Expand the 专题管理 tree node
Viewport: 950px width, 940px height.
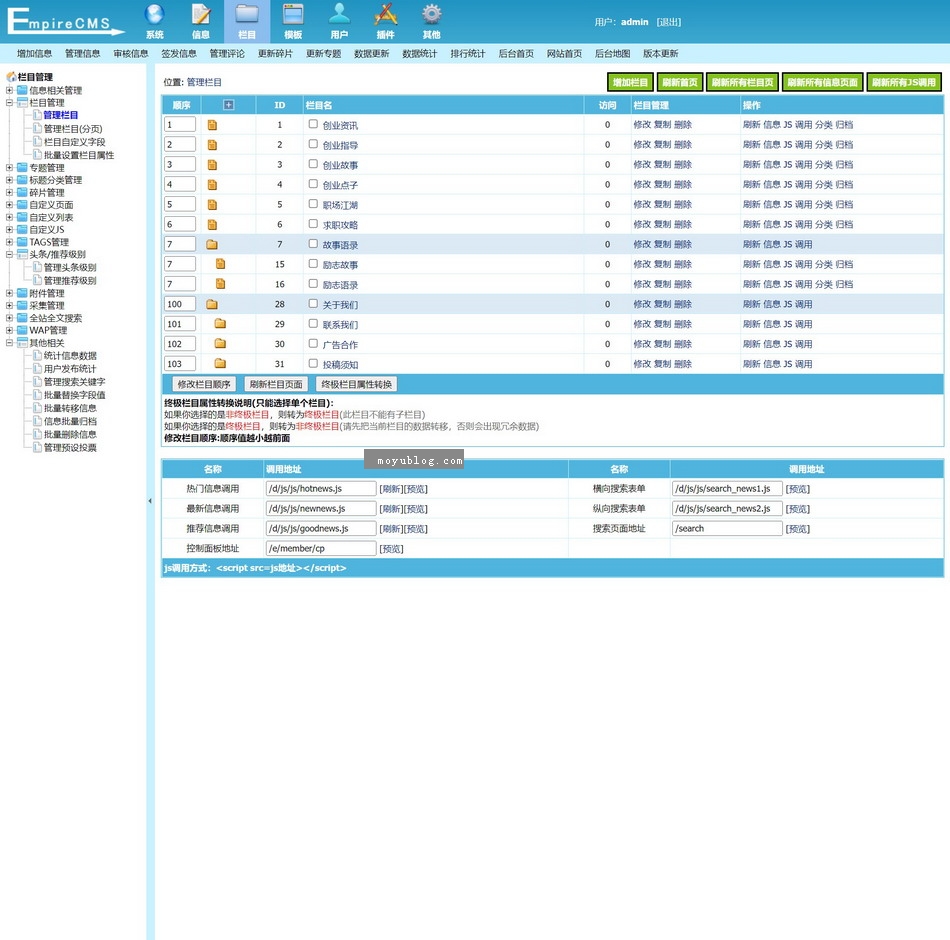pyautogui.click(x=9, y=167)
